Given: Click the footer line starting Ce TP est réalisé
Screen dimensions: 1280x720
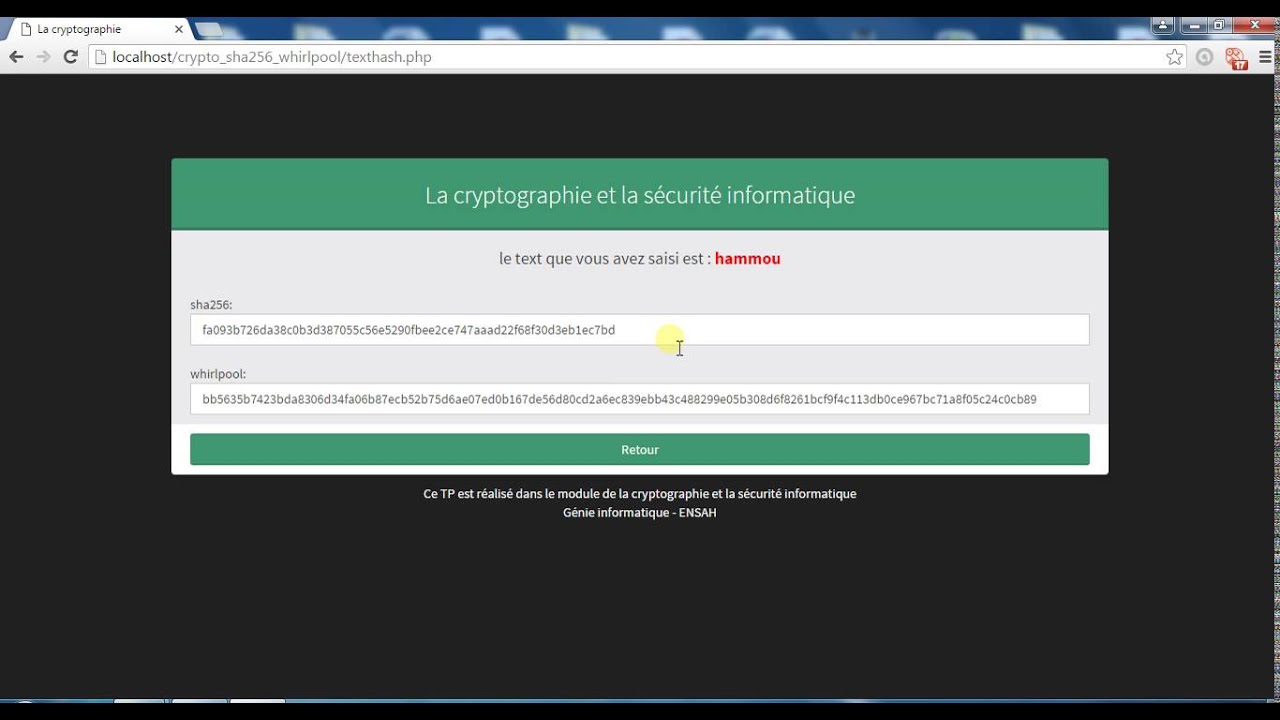Looking at the screenshot, I should click(x=640, y=493).
